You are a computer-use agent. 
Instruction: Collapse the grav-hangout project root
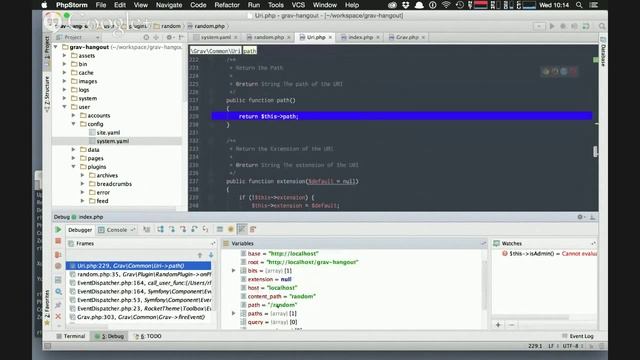click(56, 47)
